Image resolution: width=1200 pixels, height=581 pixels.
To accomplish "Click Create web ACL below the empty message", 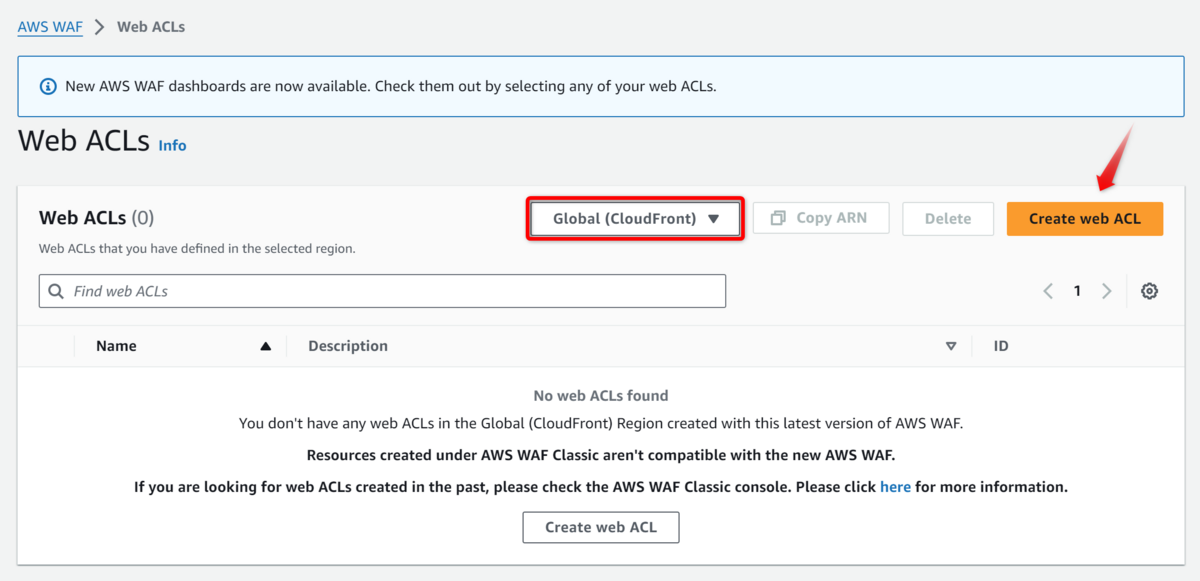I will pyautogui.click(x=601, y=527).
